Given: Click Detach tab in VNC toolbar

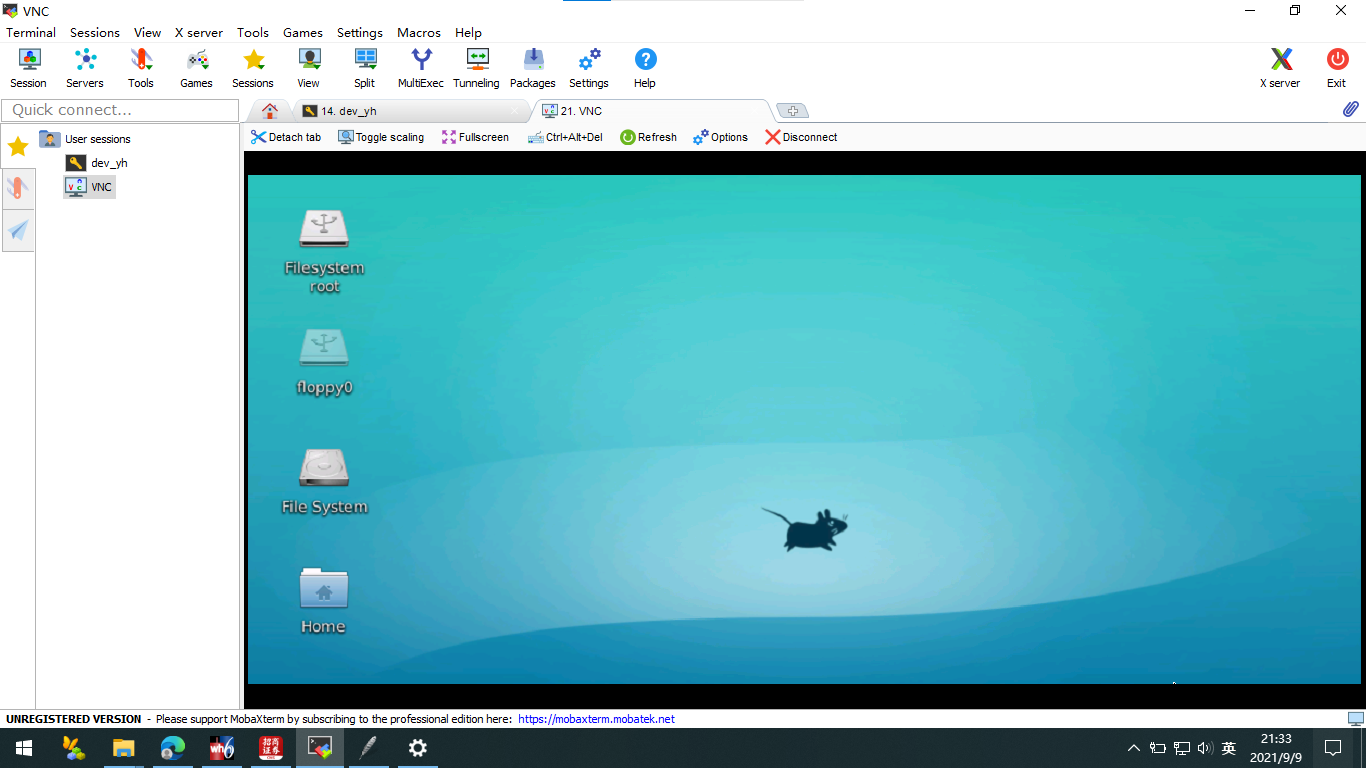Looking at the screenshot, I should pyautogui.click(x=286, y=137).
